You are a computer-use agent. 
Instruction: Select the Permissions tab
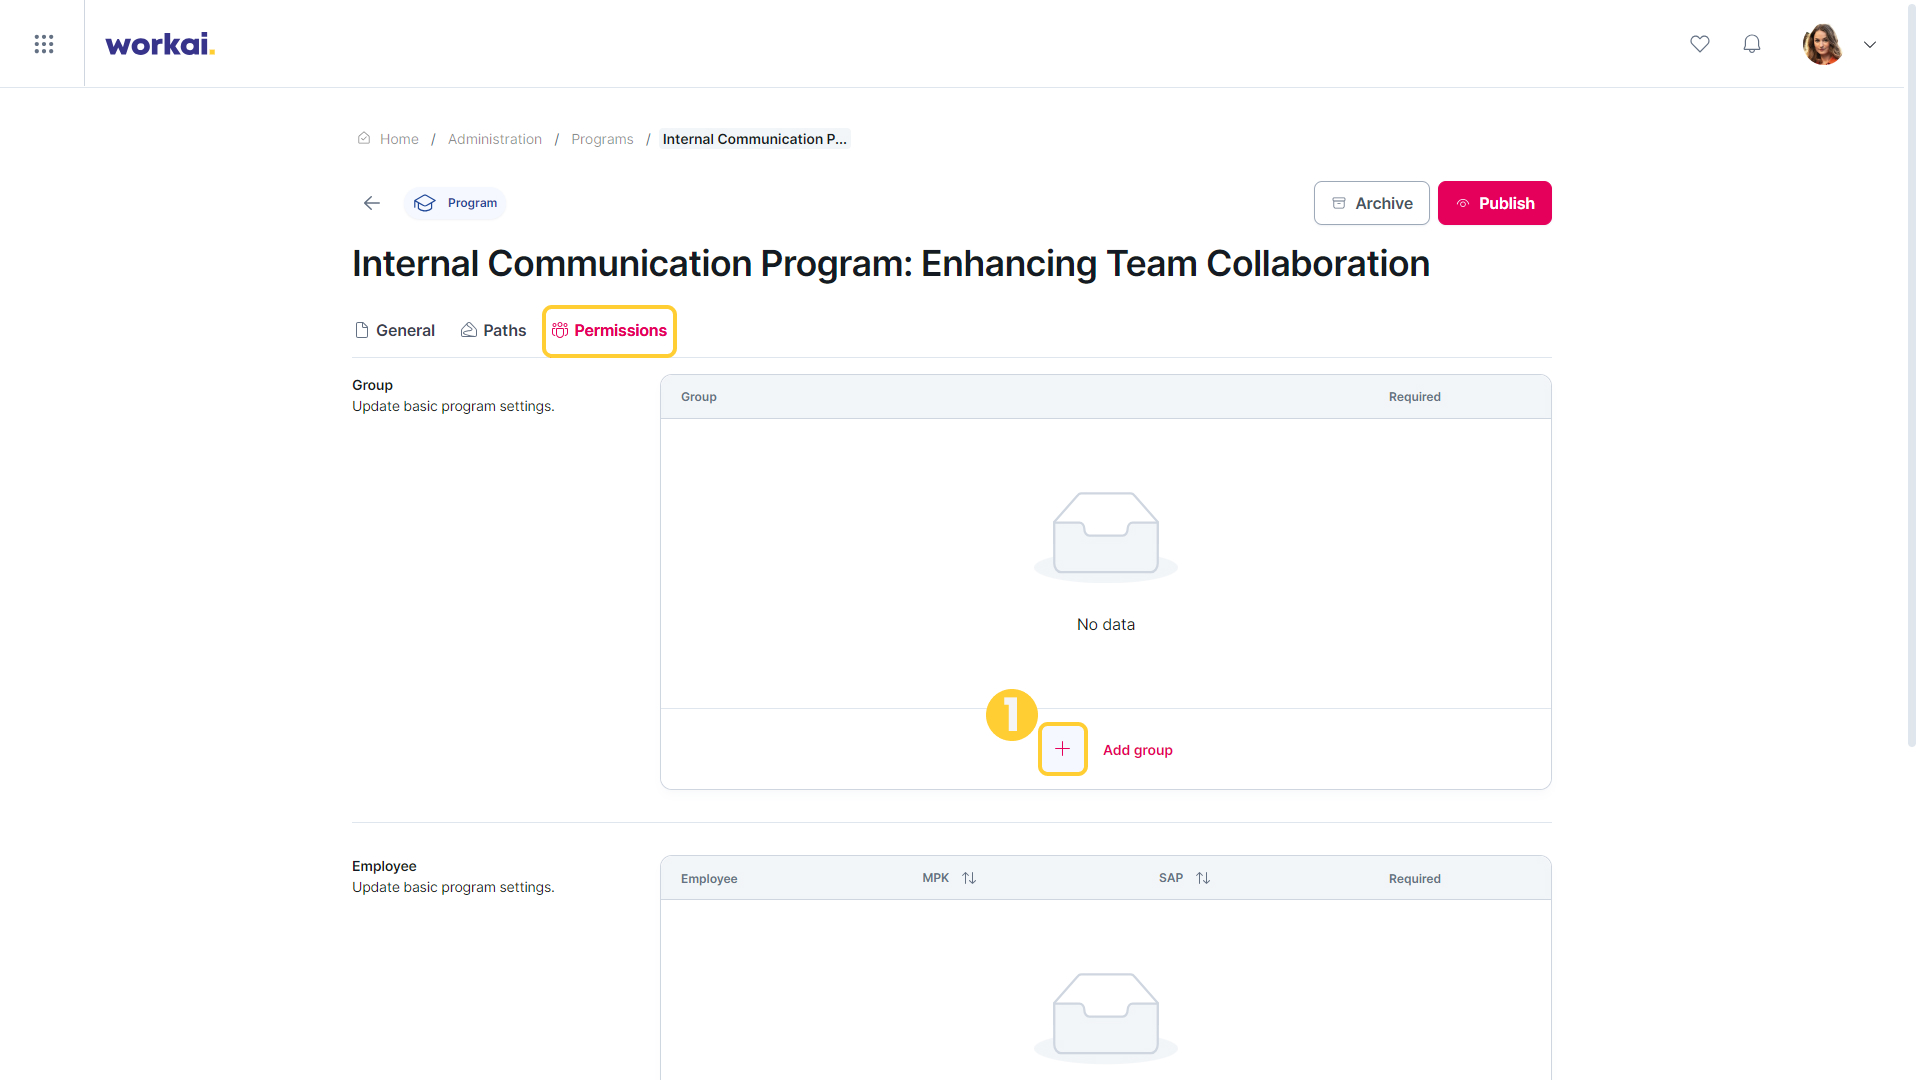(609, 331)
